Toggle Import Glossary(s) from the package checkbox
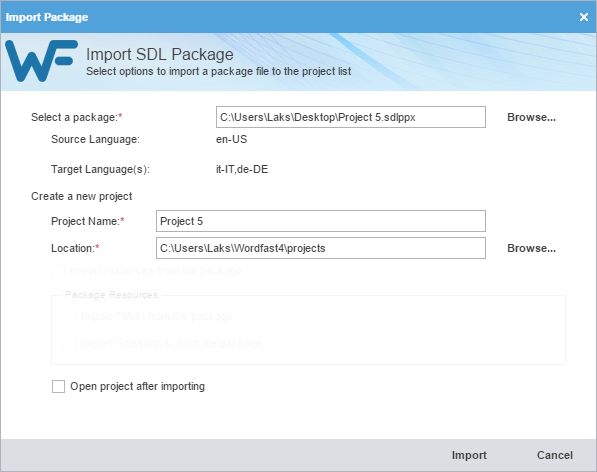 pos(69,343)
